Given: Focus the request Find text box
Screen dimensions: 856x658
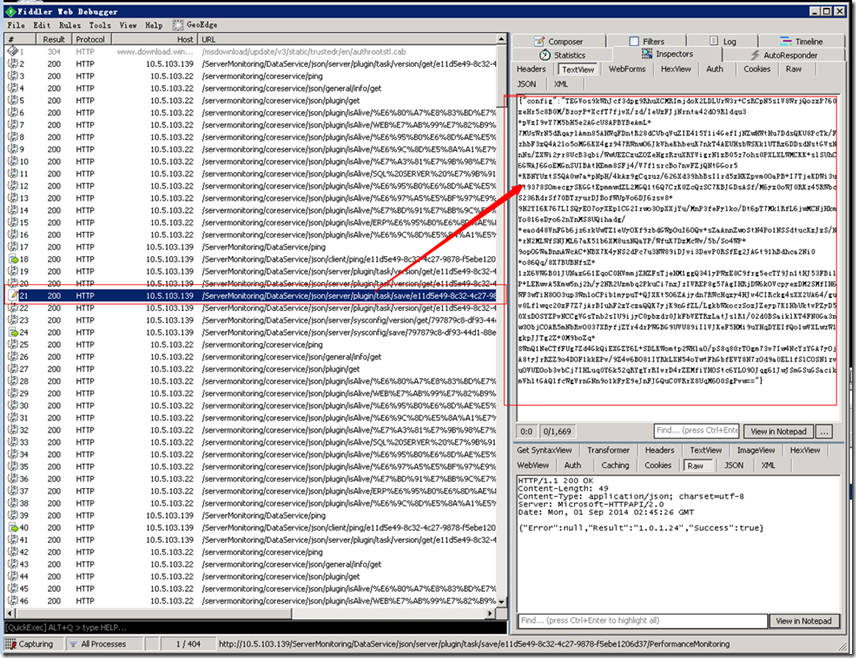Looking at the screenshot, I should tap(697, 431).
